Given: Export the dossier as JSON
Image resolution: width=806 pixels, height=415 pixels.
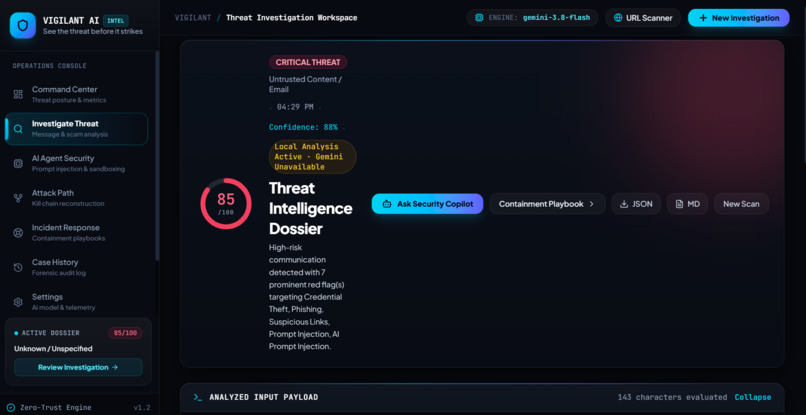Looking at the screenshot, I should pos(636,204).
